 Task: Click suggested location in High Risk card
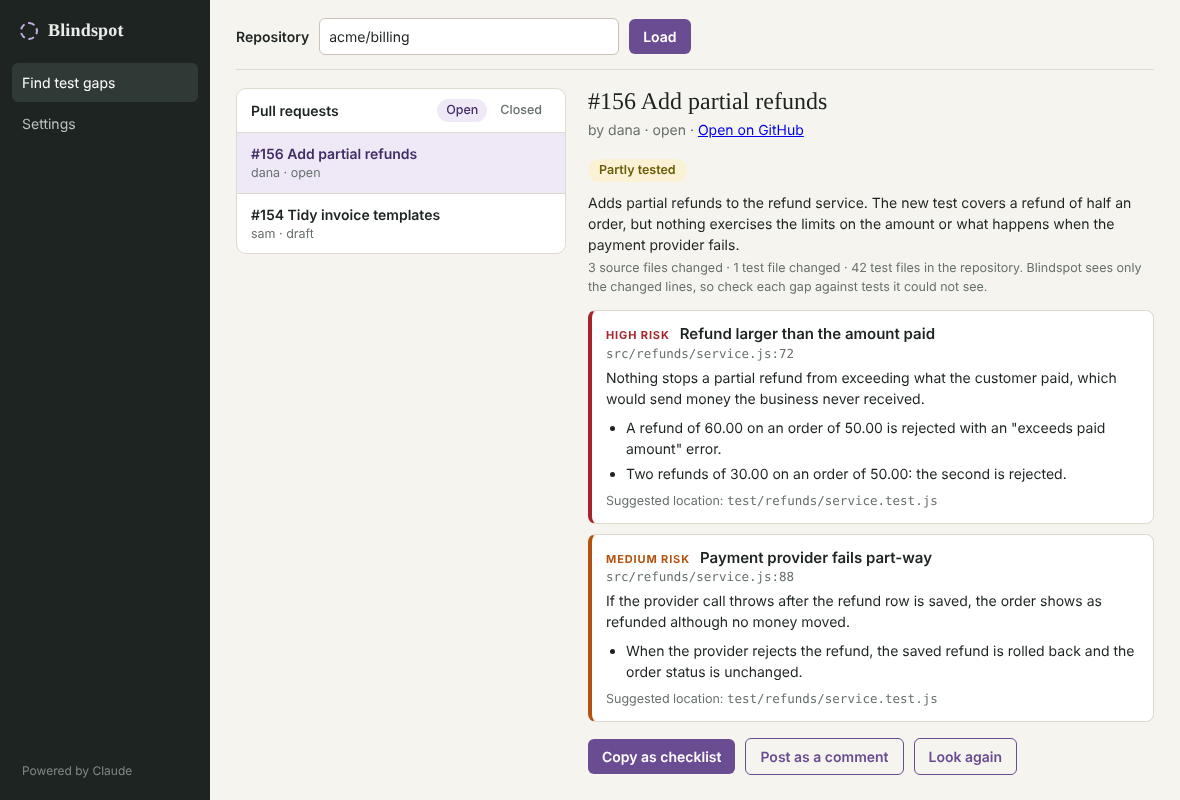click(771, 500)
